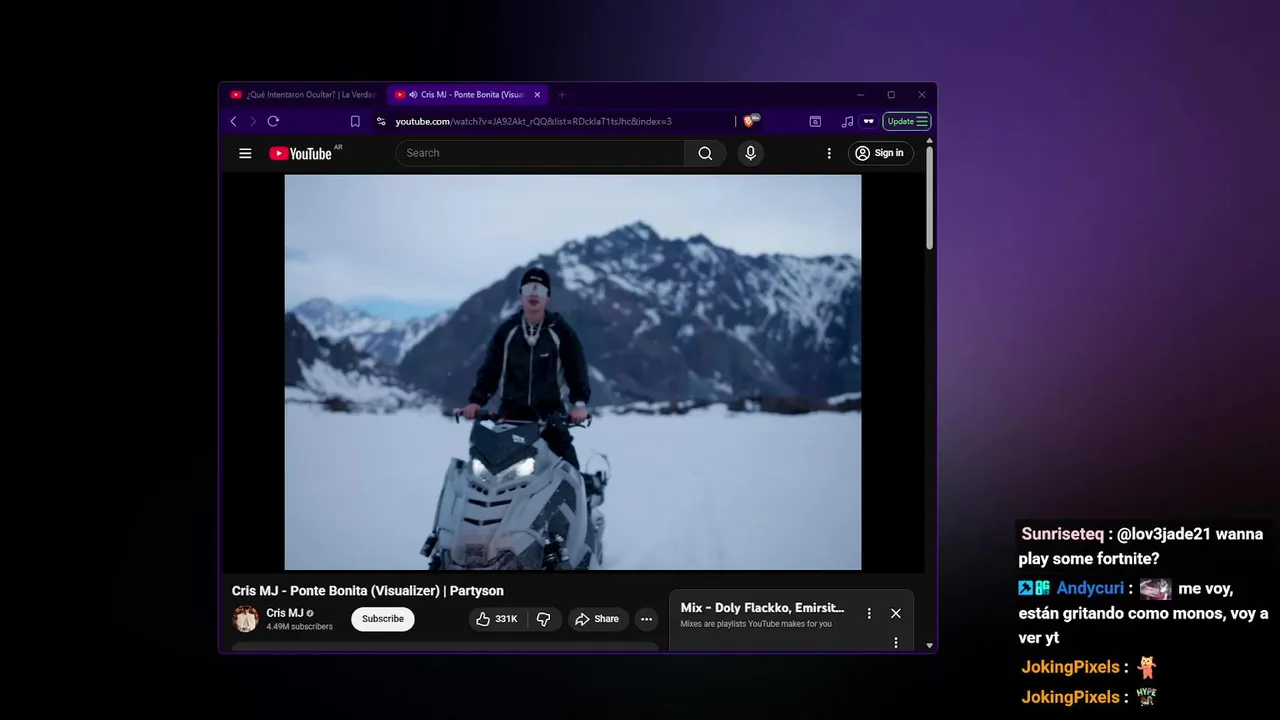The width and height of the screenshot is (1280, 720).
Task: Click the Sign in button
Action: tap(881, 153)
